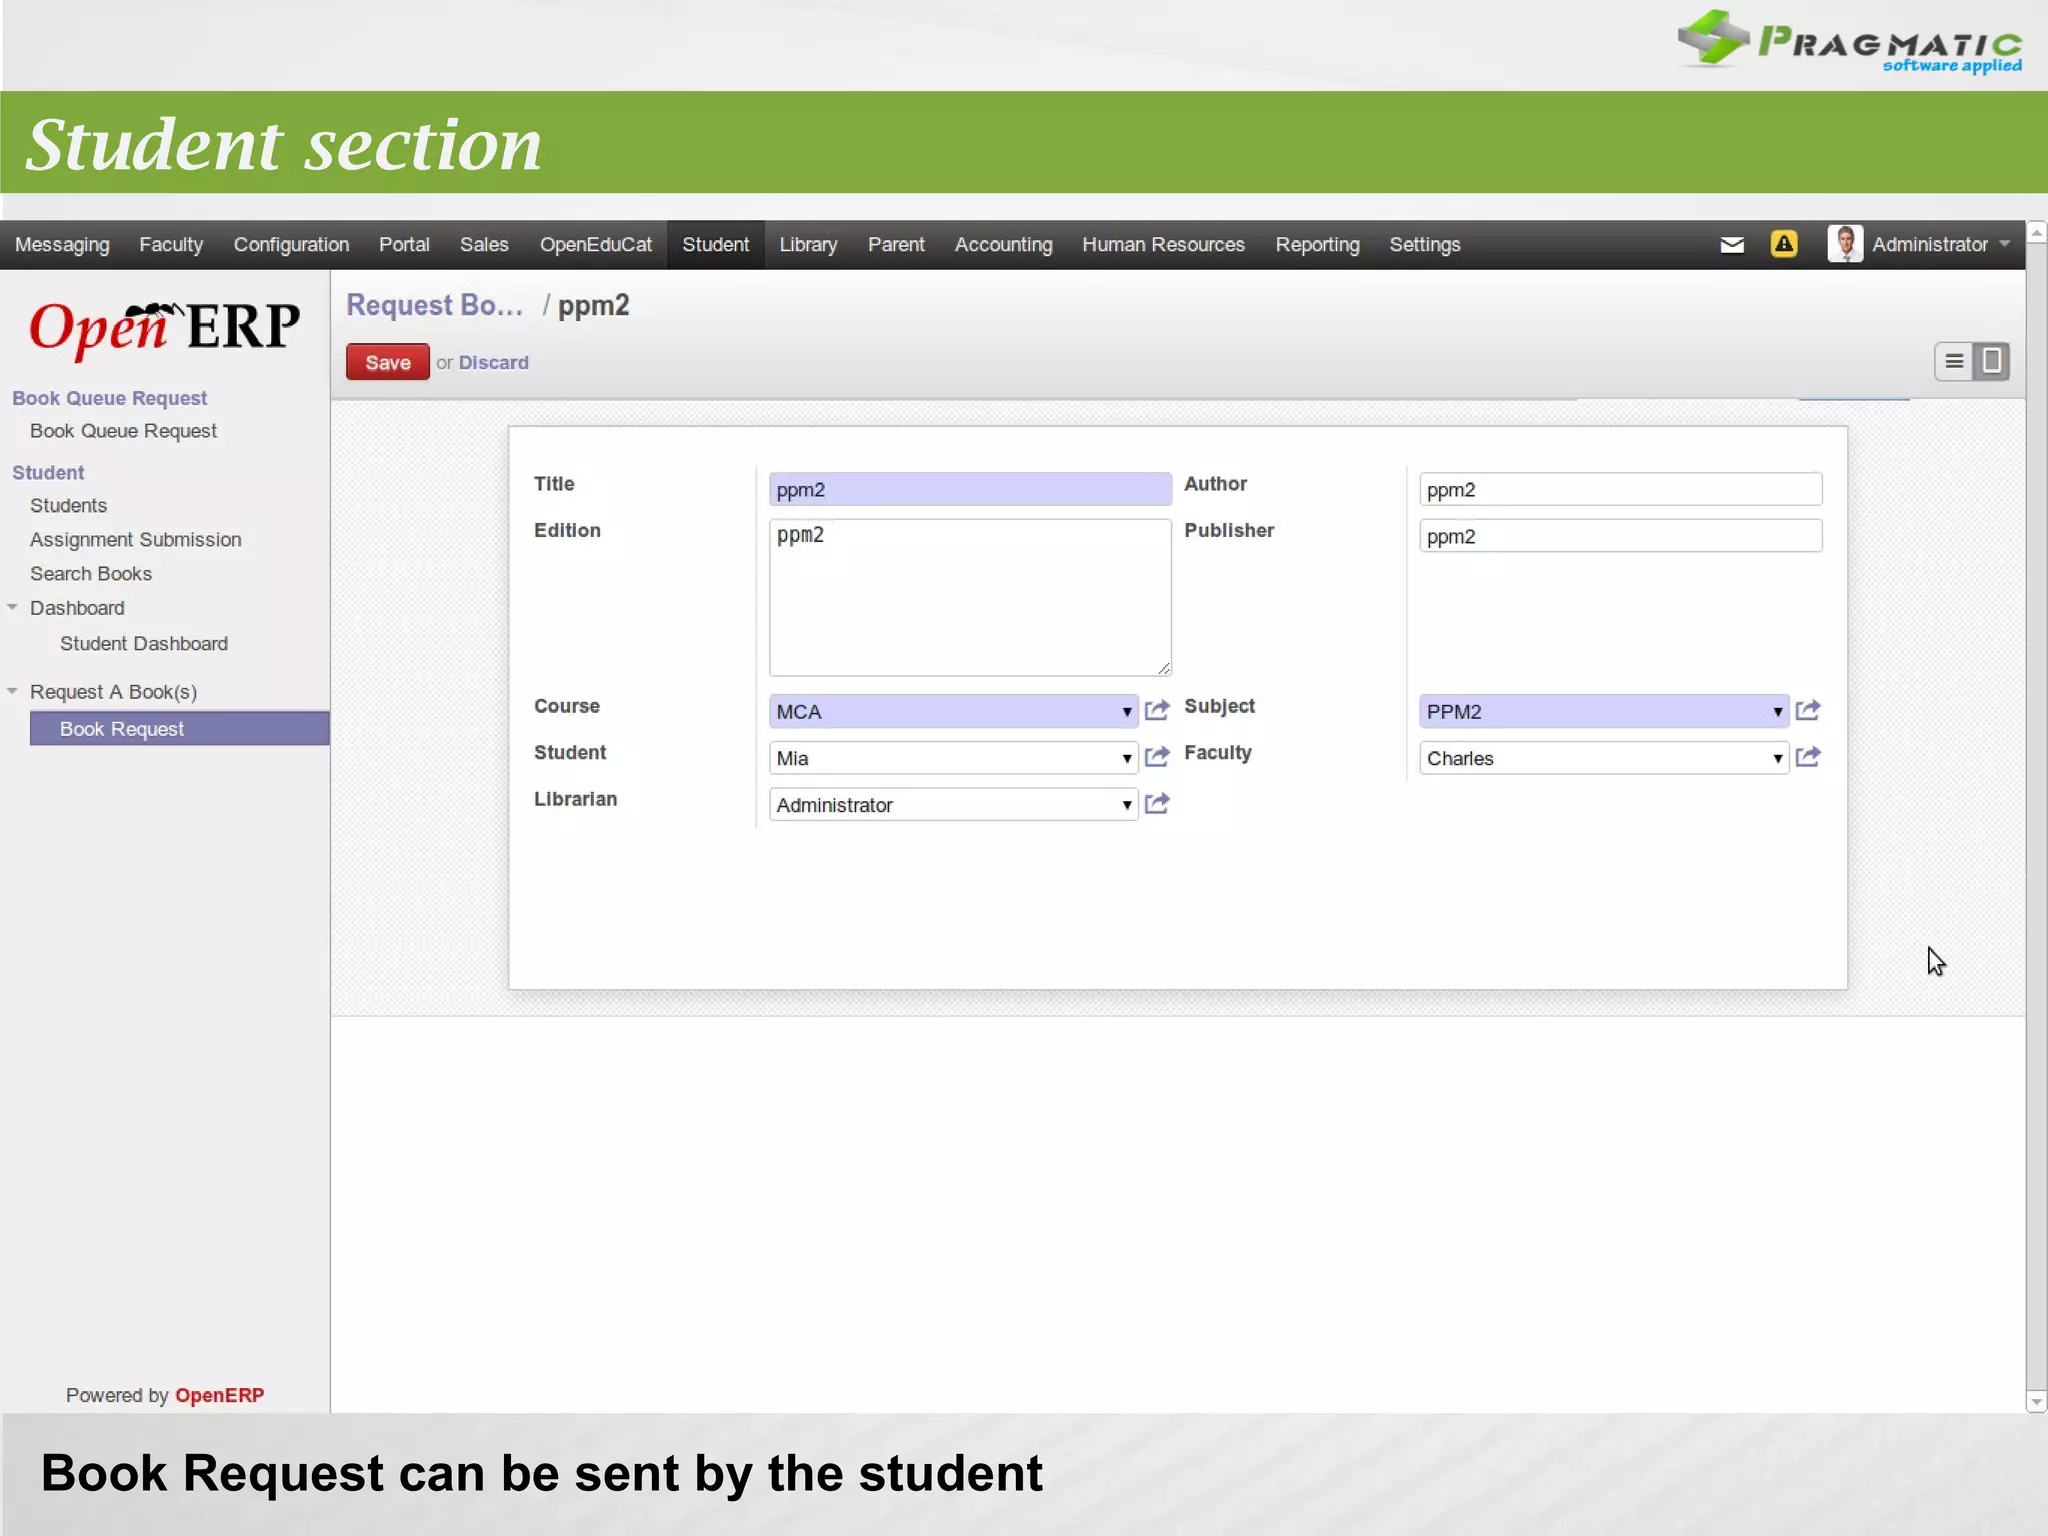Open the OpenERP powered-by link

pos(219,1395)
